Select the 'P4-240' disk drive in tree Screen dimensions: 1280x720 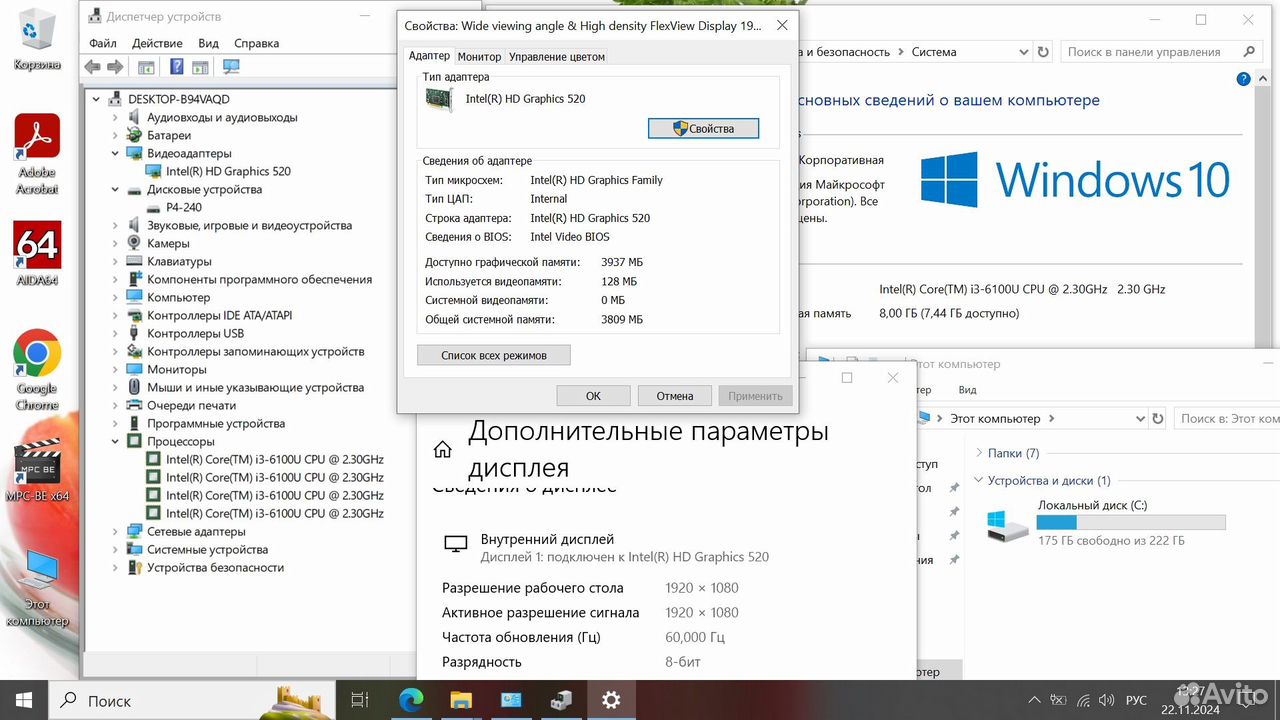(x=183, y=207)
